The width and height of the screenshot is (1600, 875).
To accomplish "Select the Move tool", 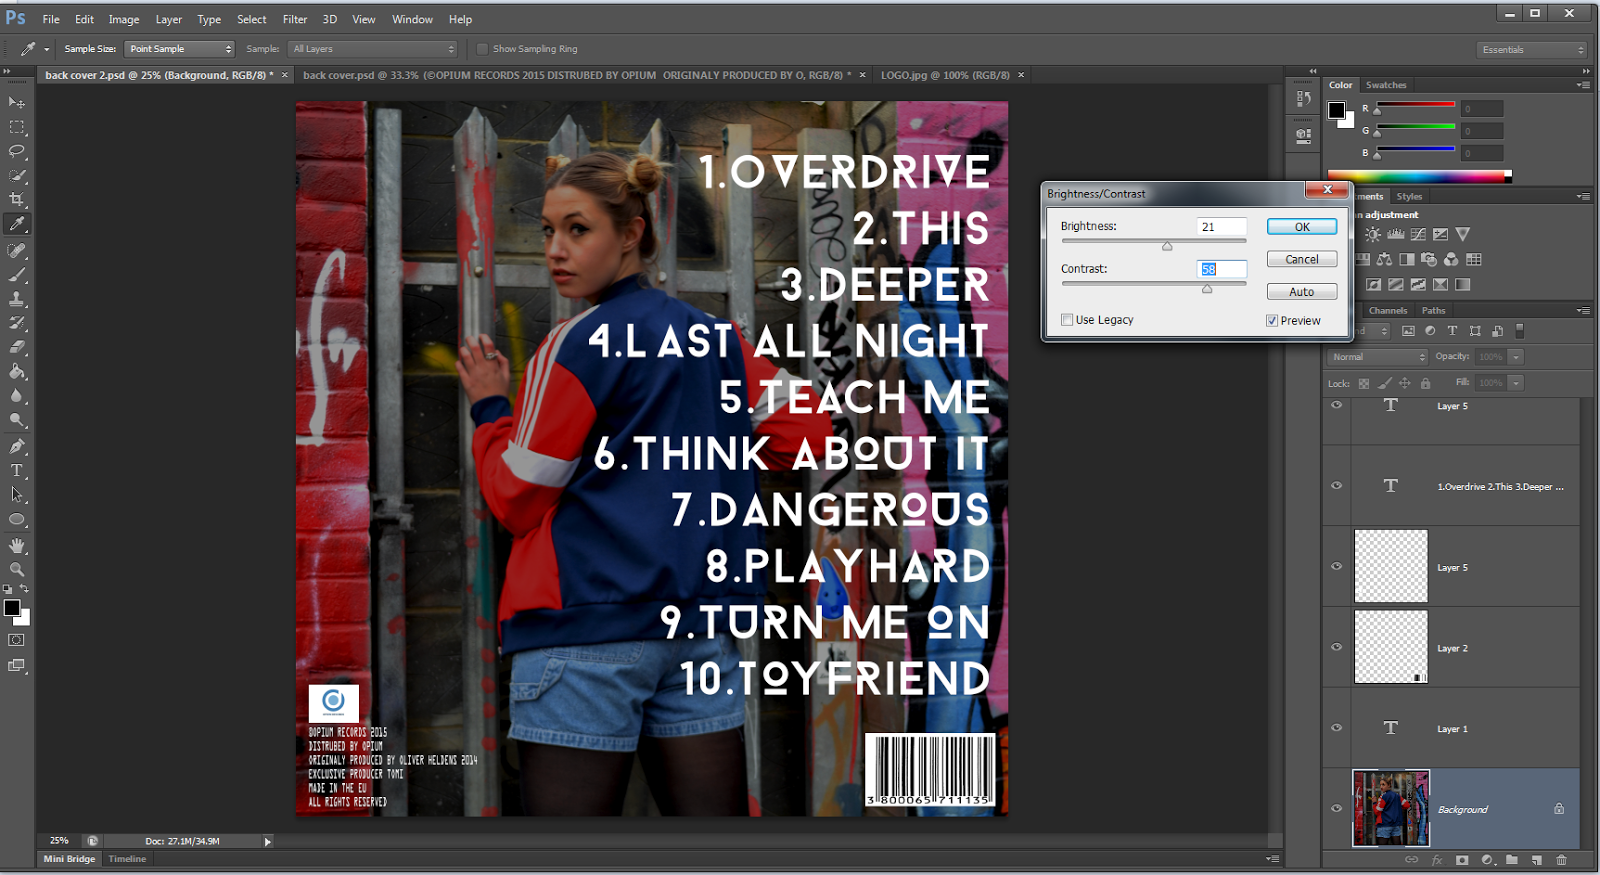I will [x=17, y=102].
